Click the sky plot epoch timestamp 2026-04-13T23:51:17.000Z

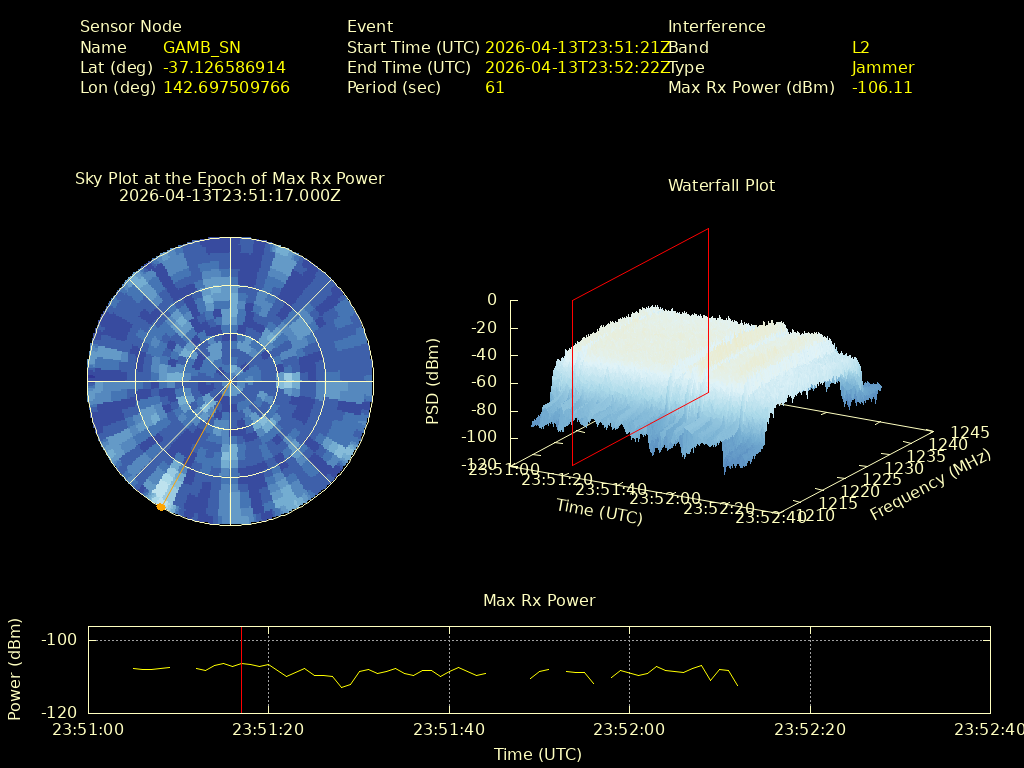pos(229,196)
